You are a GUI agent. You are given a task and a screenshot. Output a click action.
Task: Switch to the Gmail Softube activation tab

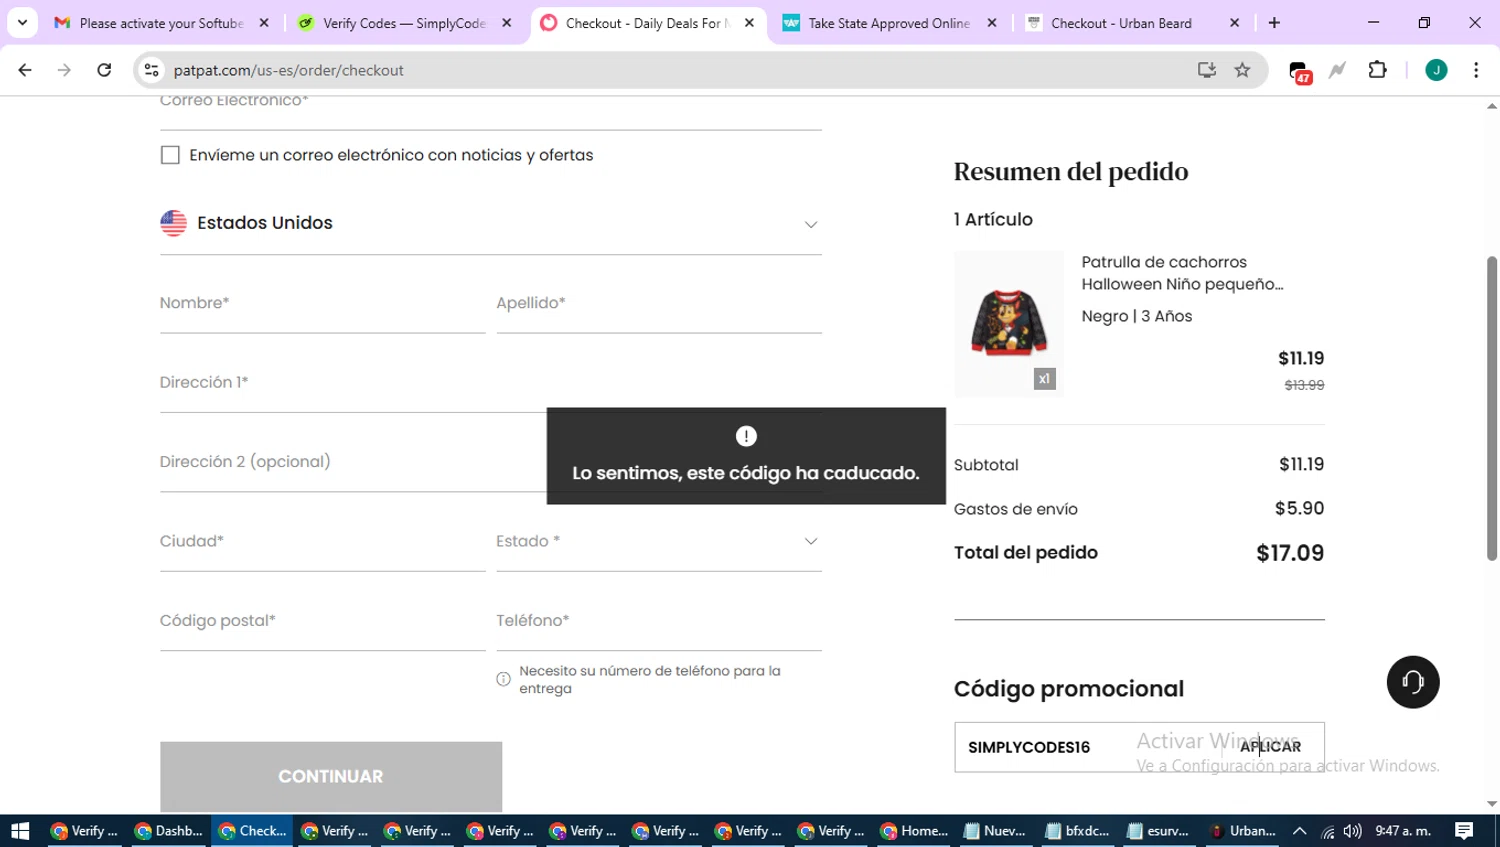pos(160,23)
